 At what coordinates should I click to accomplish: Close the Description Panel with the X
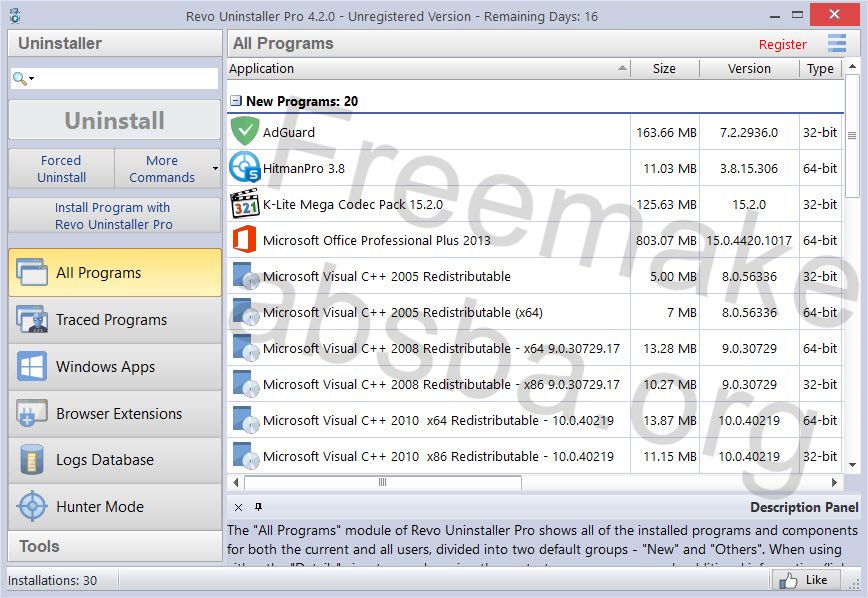(x=238, y=507)
